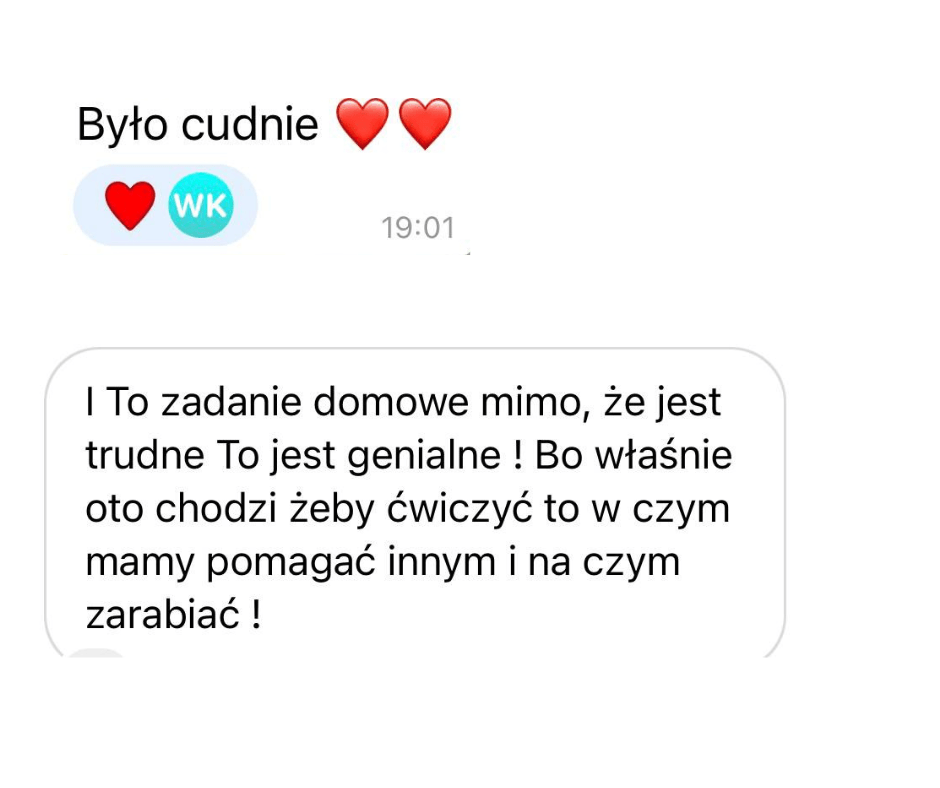Image resolution: width=940 pixels, height=788 pixels.
Task: Tap the partial gray reaction pill under long message
Action: coord(96,653)
